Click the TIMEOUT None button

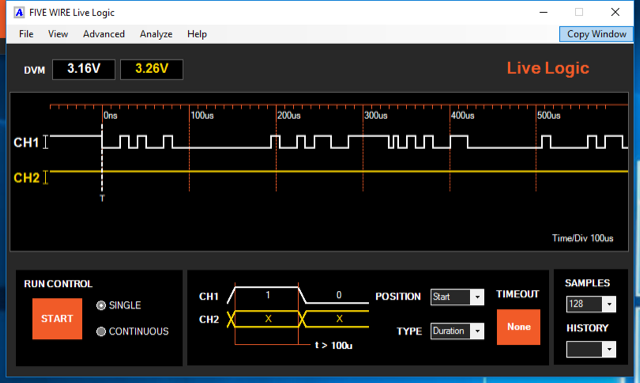tap(518, 327)
